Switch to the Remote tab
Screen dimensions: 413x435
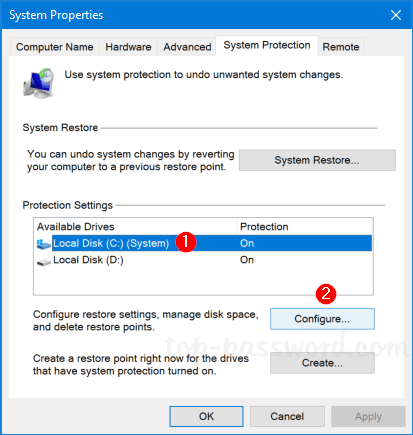click(341, 47)
